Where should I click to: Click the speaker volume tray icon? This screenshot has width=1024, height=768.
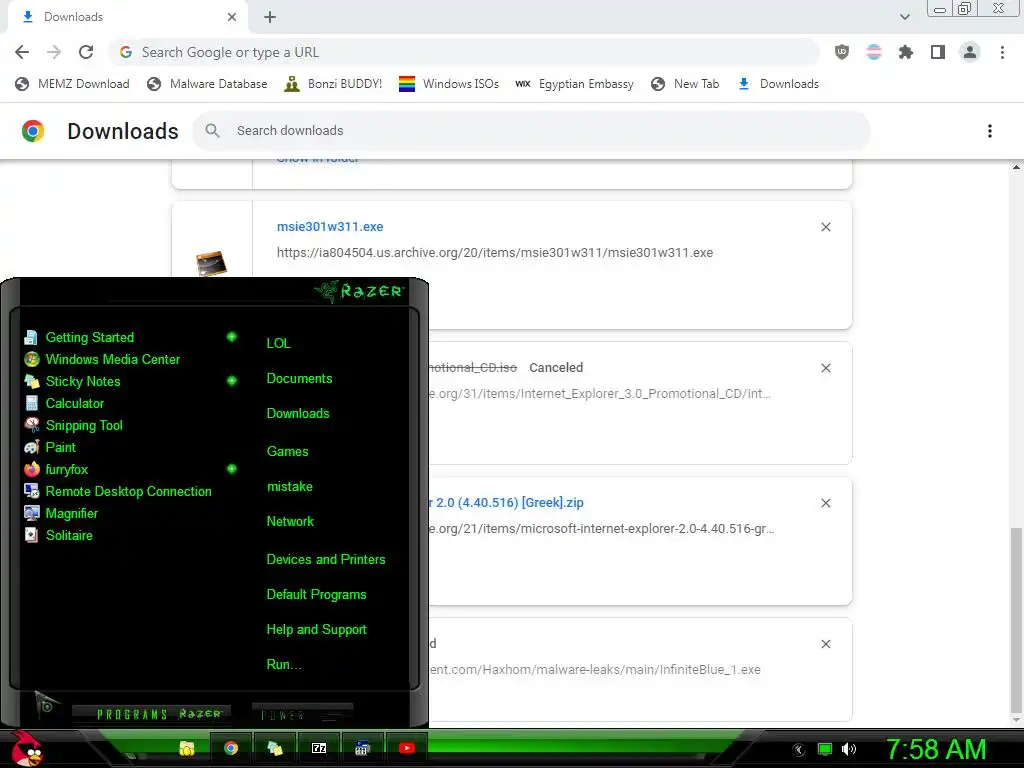pos(849,749)
